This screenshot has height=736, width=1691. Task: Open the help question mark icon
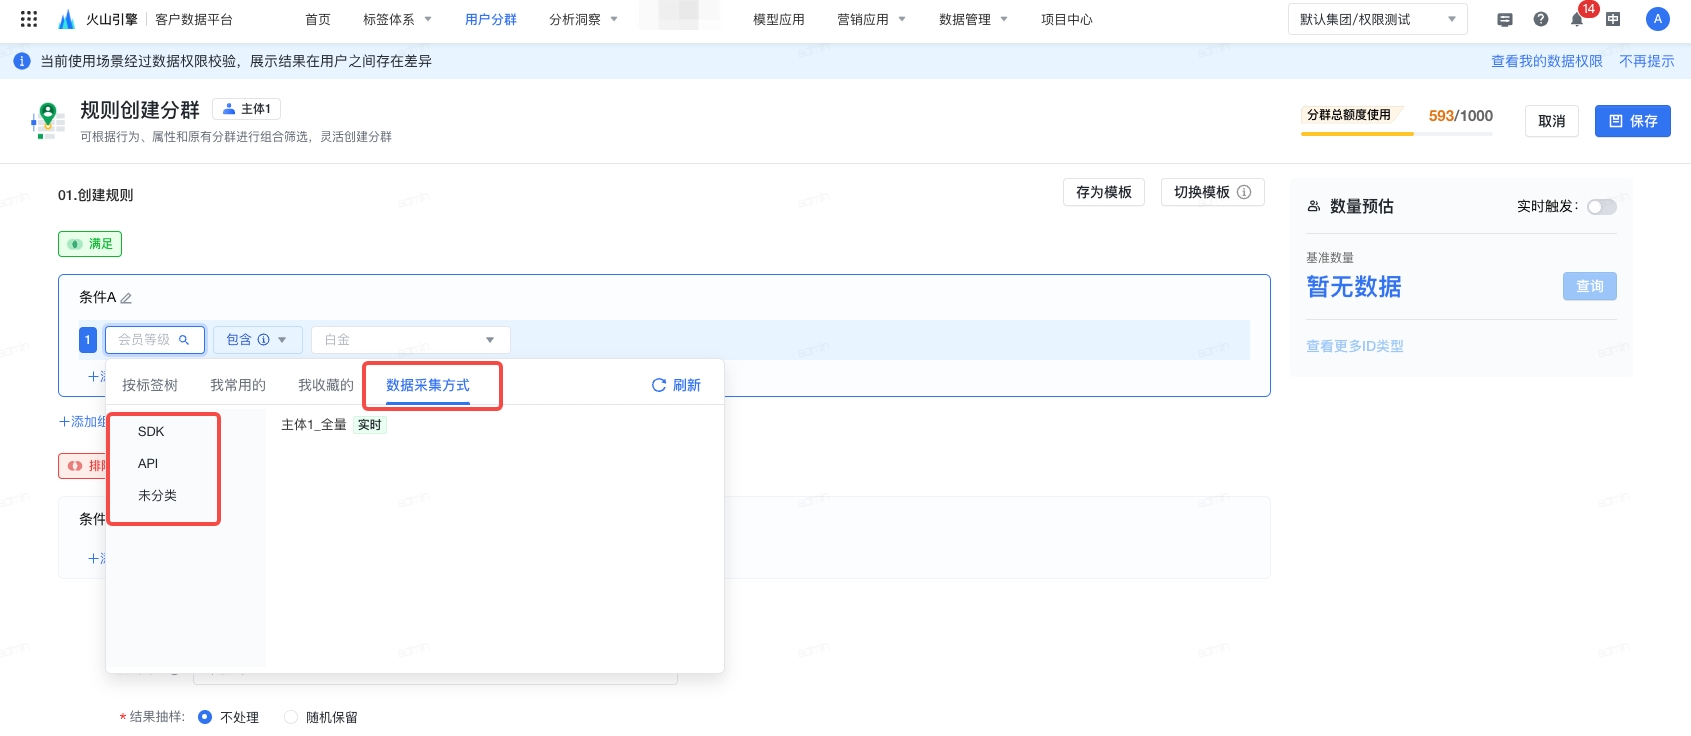click(x=1541, y=19)
